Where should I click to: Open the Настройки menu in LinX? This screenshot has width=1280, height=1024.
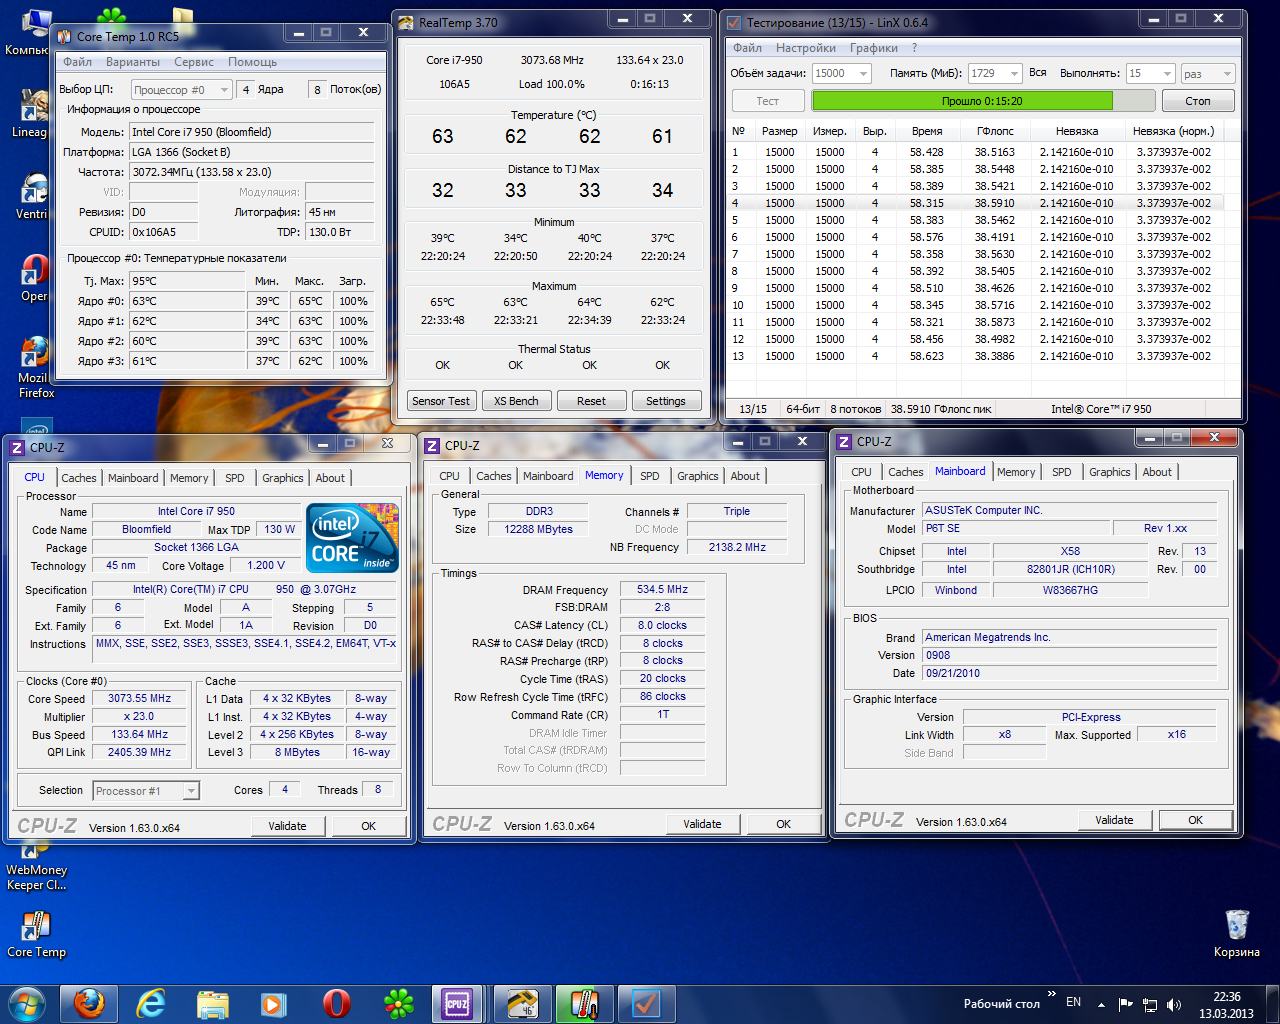tap(806, 48)
